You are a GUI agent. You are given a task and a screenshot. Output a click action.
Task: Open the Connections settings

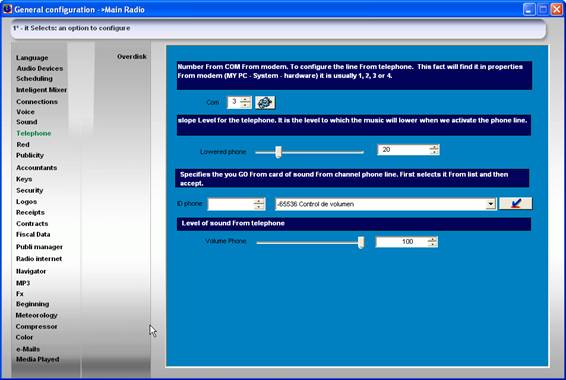[37, 102]
